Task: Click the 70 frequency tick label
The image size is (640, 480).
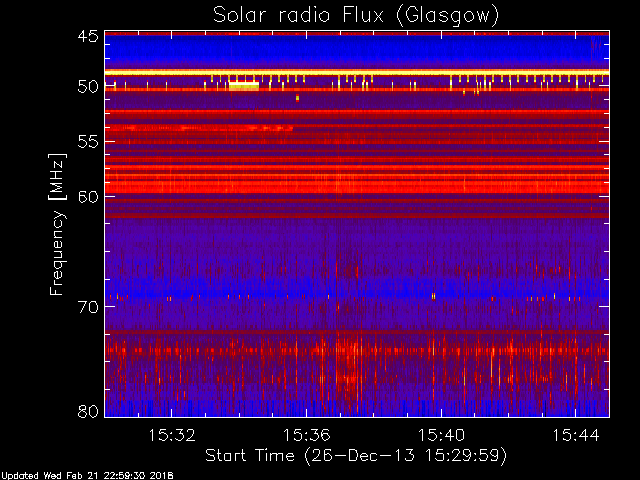Action: 88,307
